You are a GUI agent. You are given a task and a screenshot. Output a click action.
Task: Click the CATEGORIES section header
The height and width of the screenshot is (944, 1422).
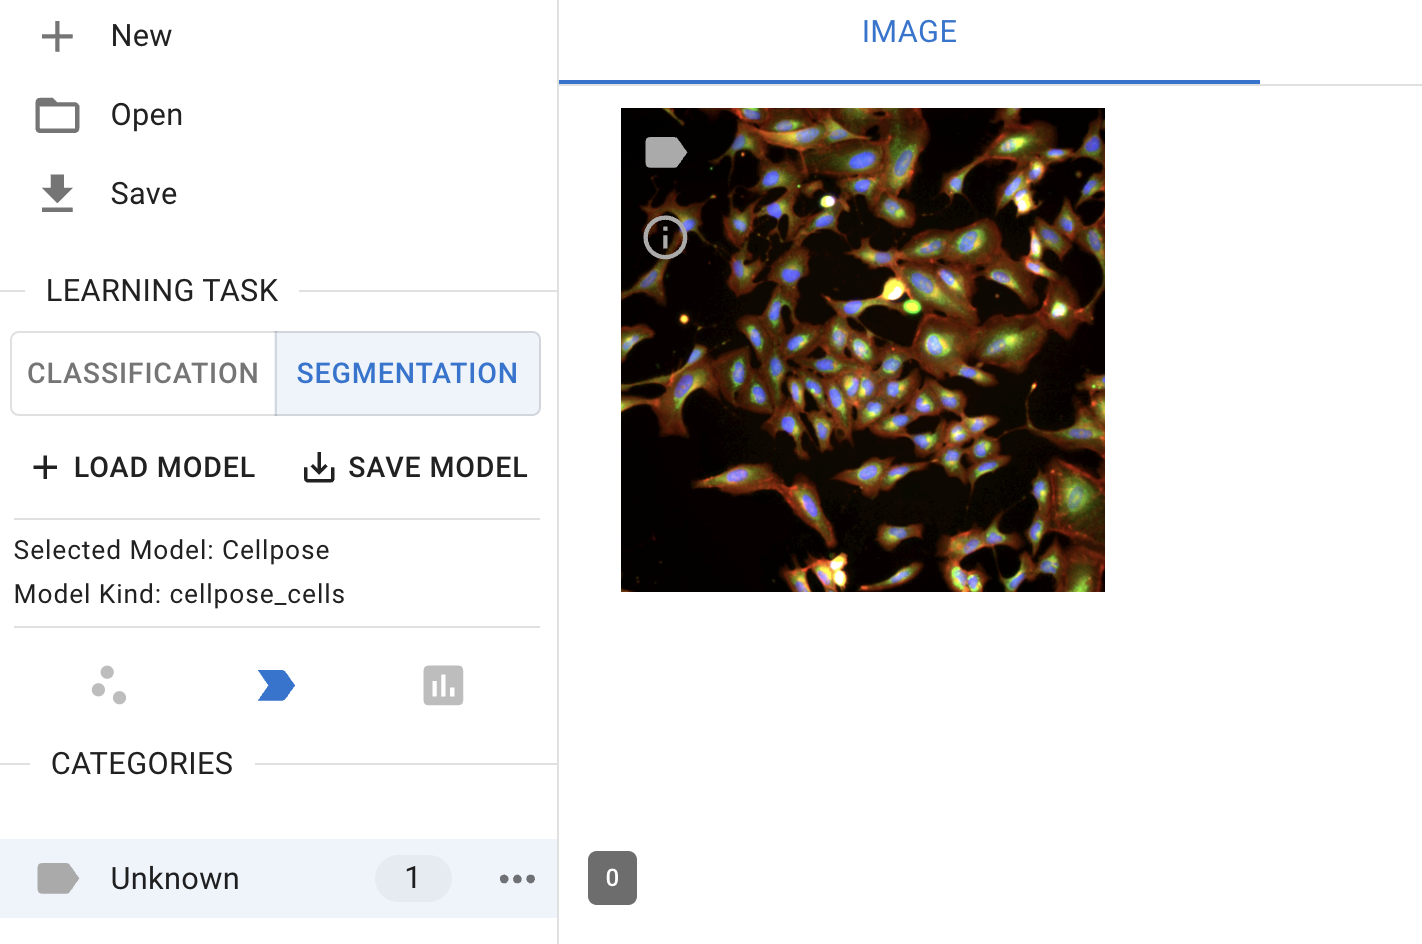pyautogui.click(x=142, y=764)
